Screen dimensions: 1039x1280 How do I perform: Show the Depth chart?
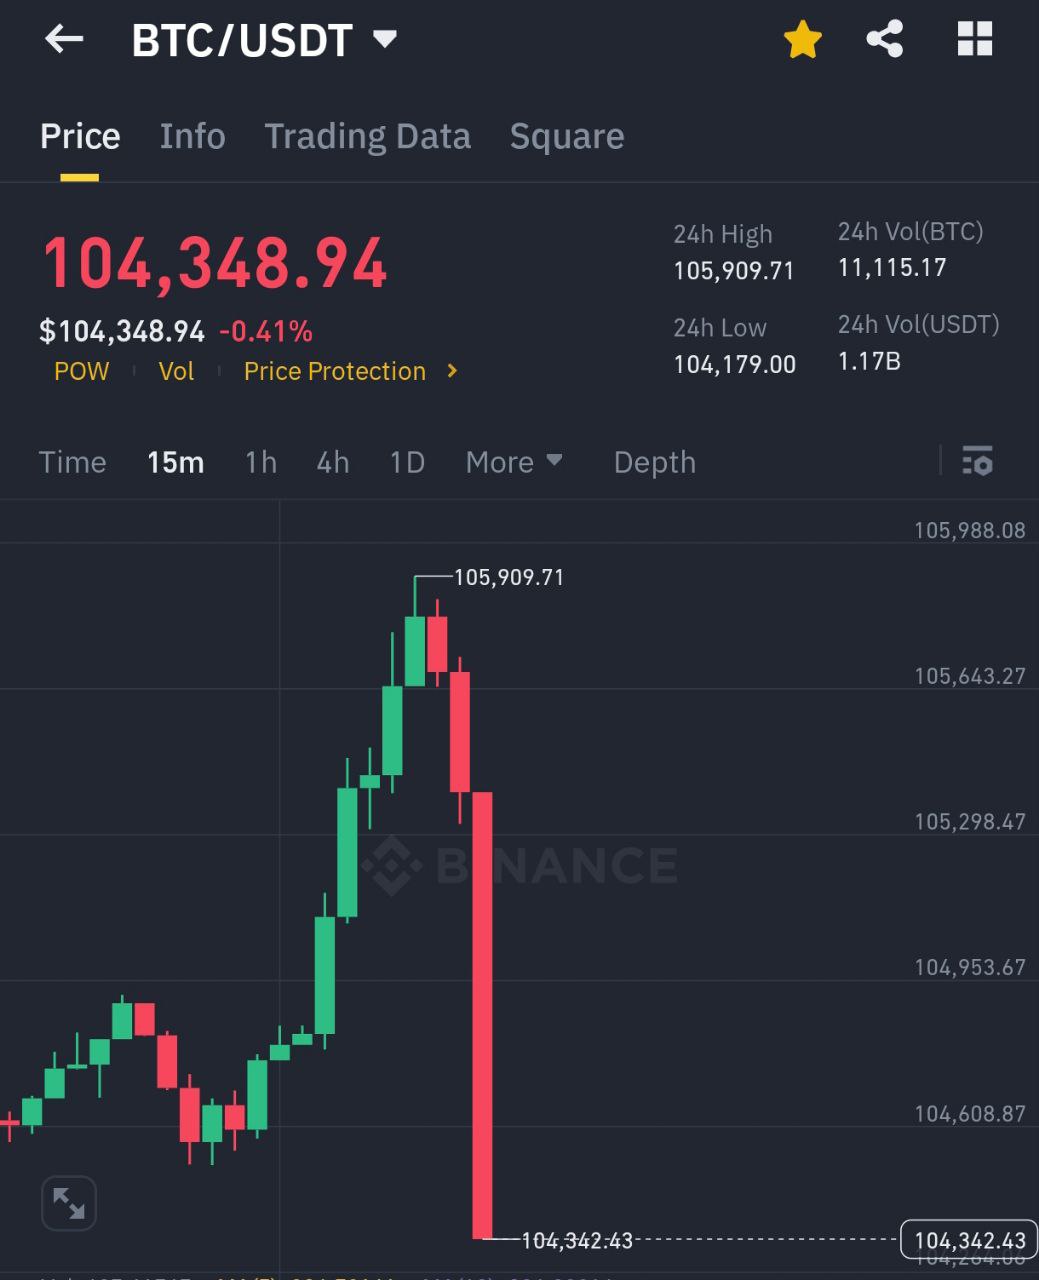tap(655, 462)
